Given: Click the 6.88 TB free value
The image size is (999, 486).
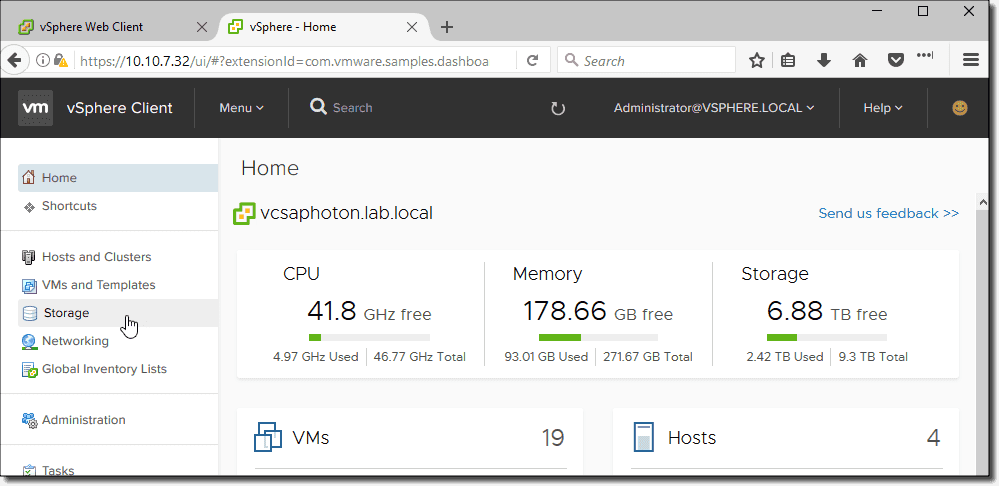Looking at the screenshot, I should click(827, 311).
